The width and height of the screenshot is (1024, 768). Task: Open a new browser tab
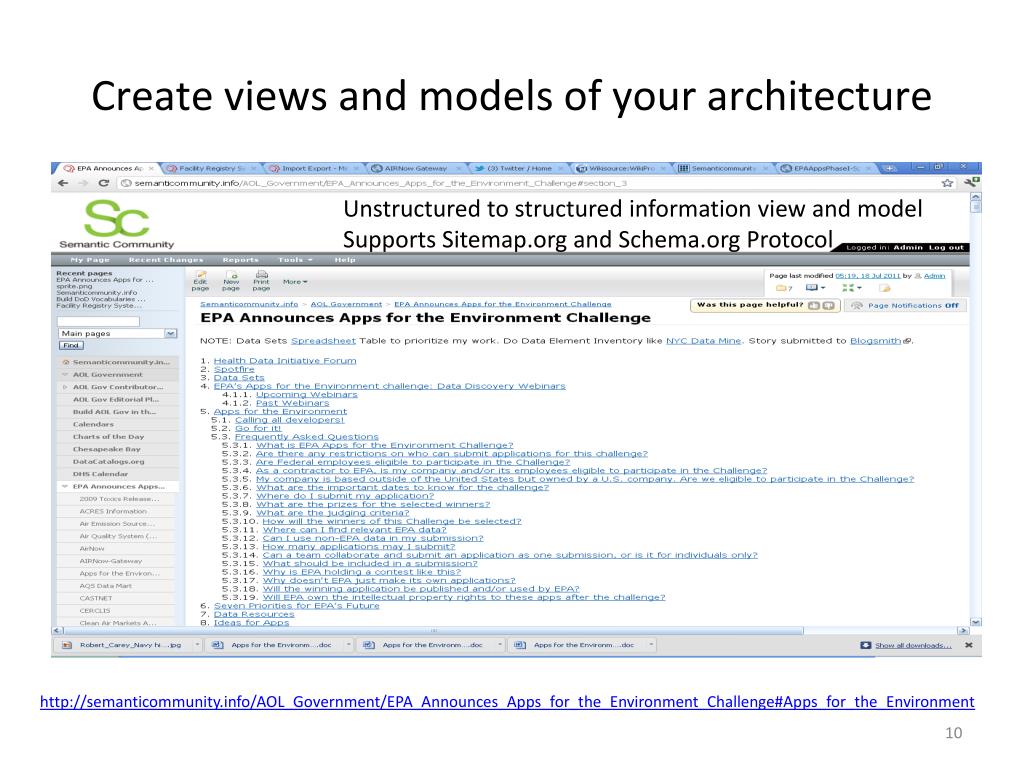[x=889, y=168]
